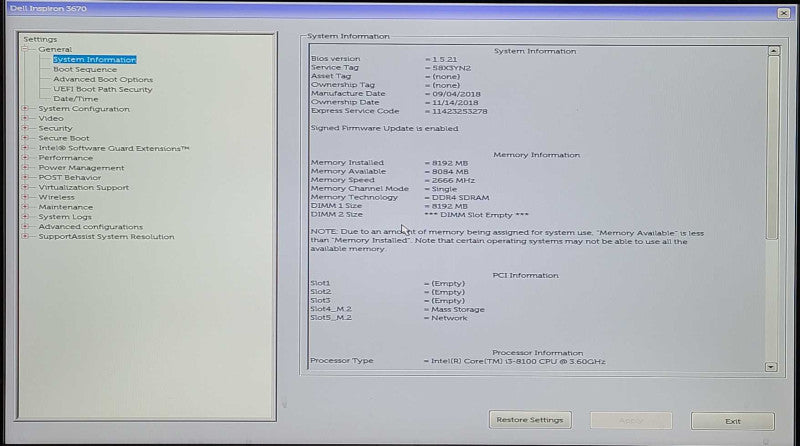The width and height of the screenshot is (800, 446).
Task: Click the scrollbar down arrow
Action: [770, 367]
